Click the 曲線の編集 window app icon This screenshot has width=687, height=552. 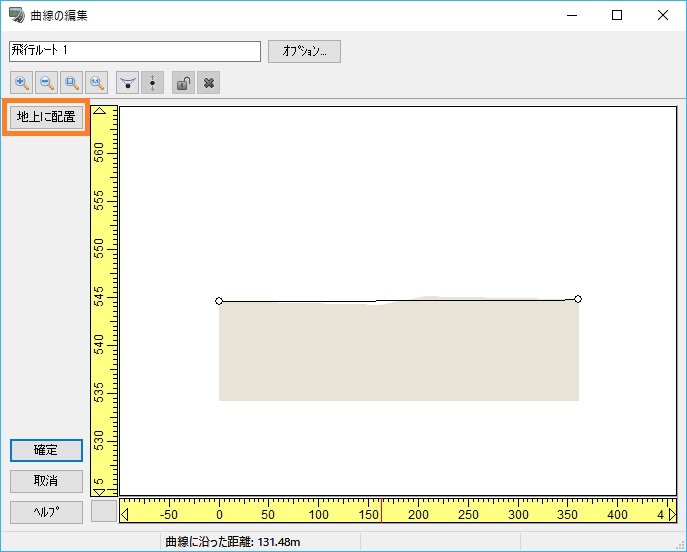pos(17,15)
